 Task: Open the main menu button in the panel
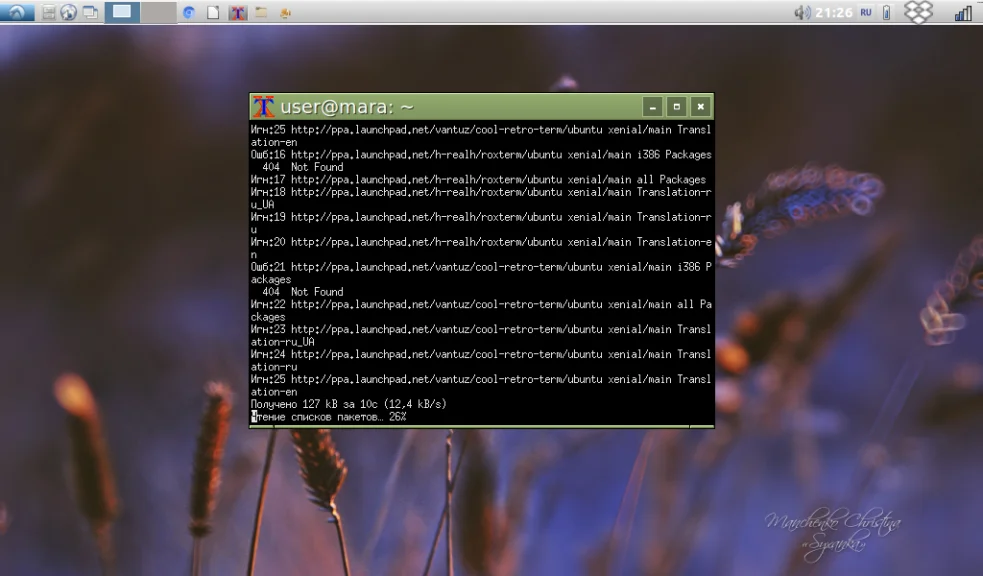click(x=17, y=12)
